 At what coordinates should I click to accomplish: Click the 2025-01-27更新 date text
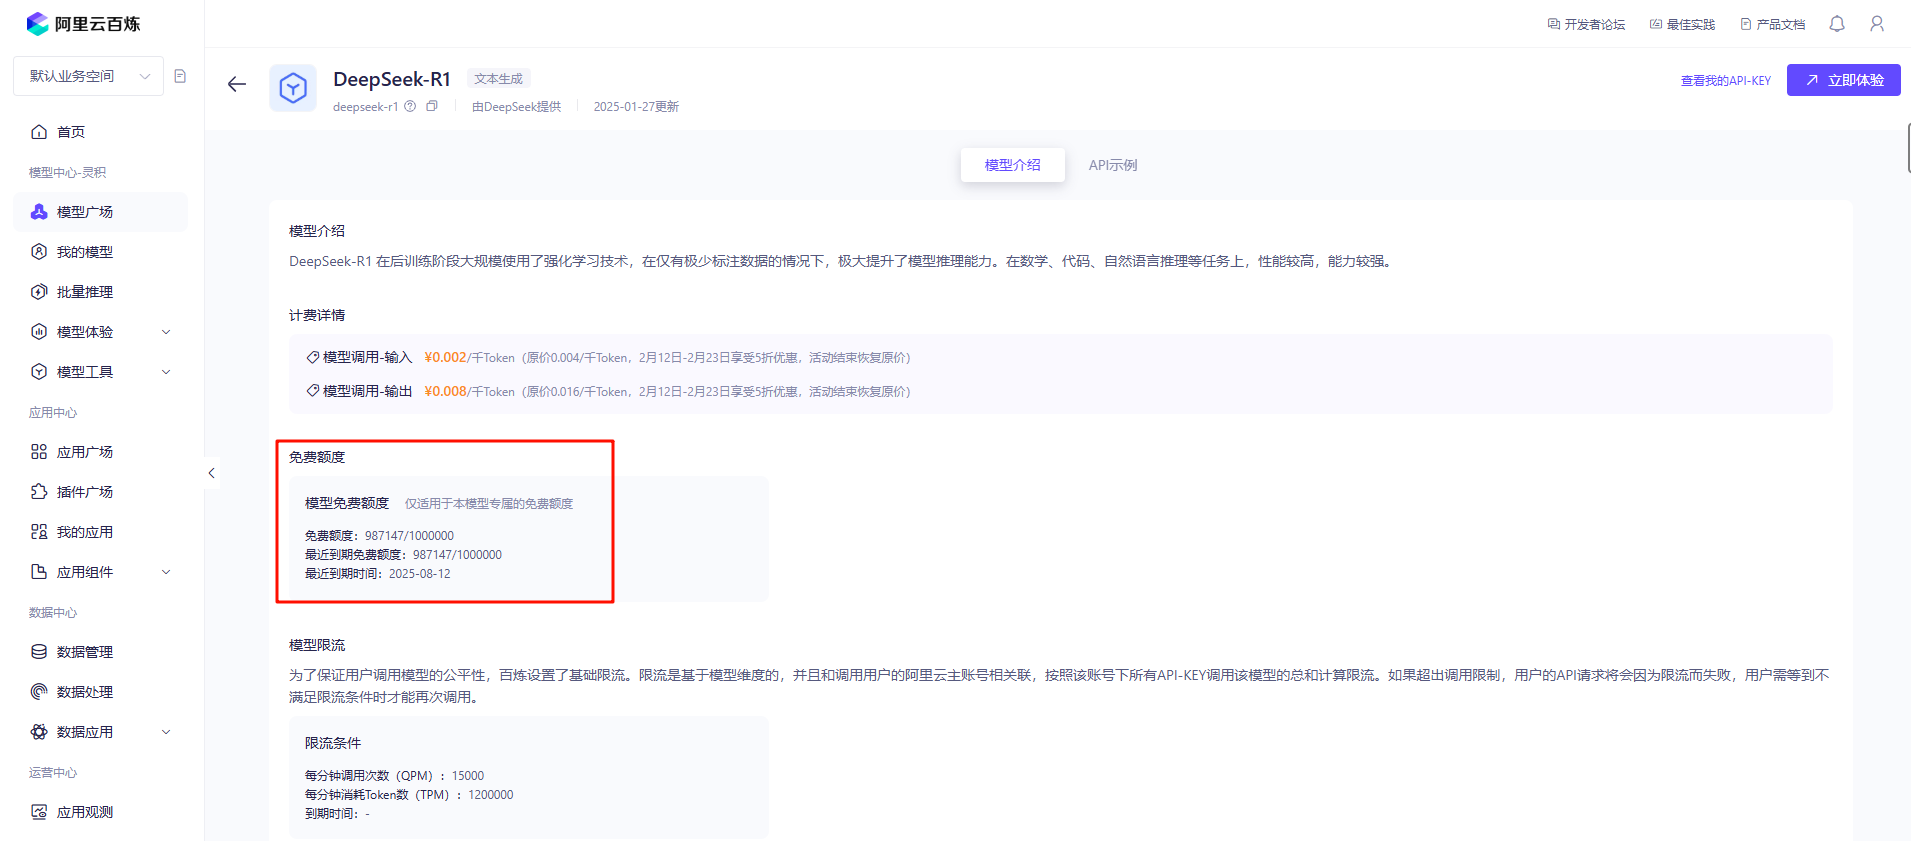point(636,106)
